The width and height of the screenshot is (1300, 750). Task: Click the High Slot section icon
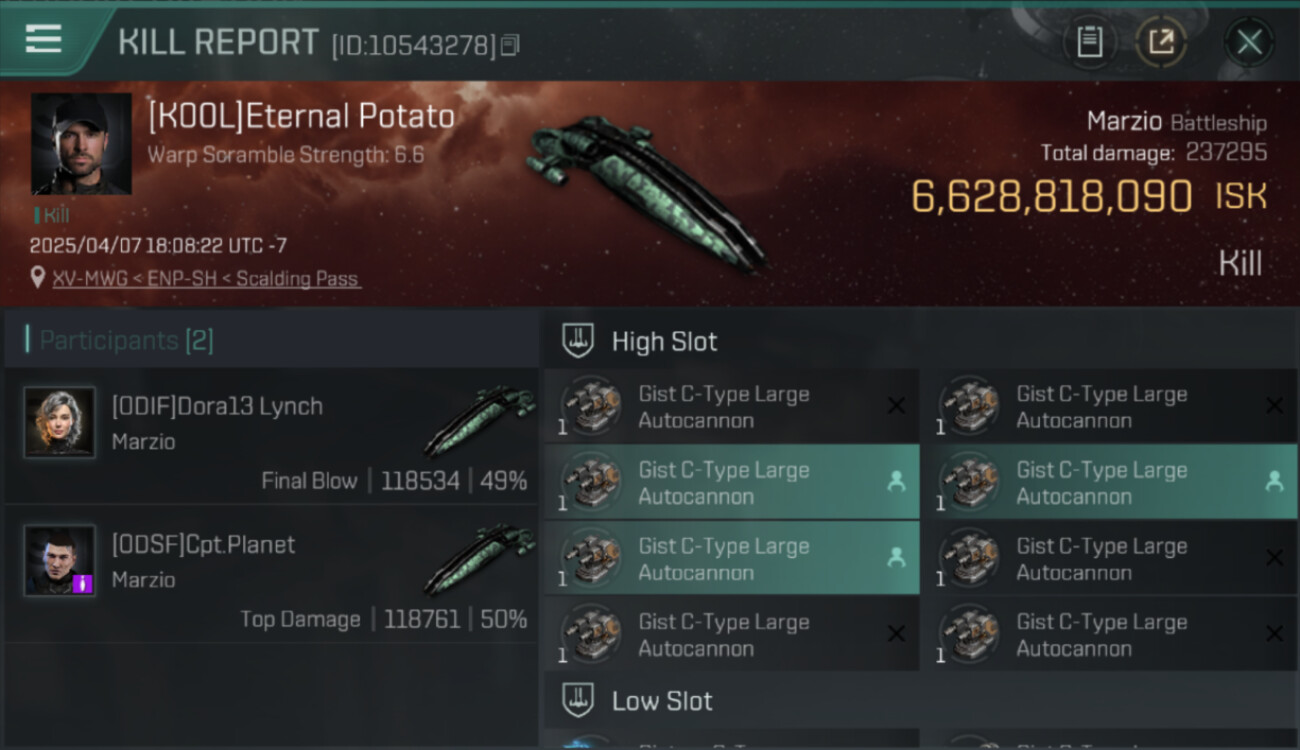point(578,341)
